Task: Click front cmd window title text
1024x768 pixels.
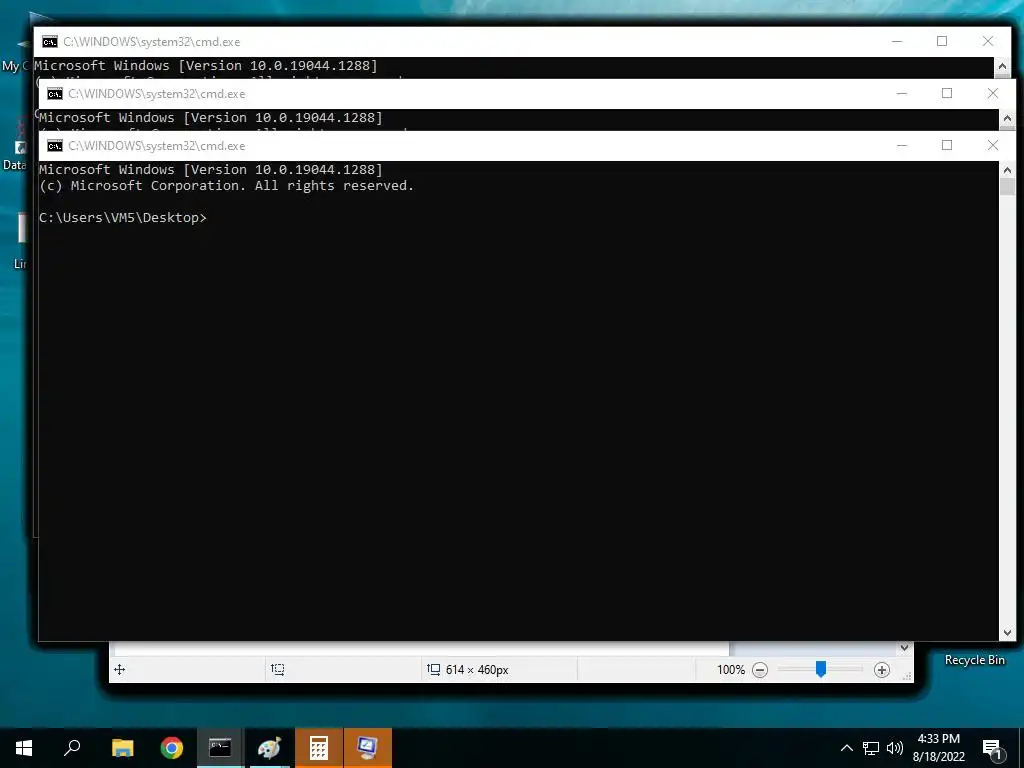Action: click(x=157, y=146)
